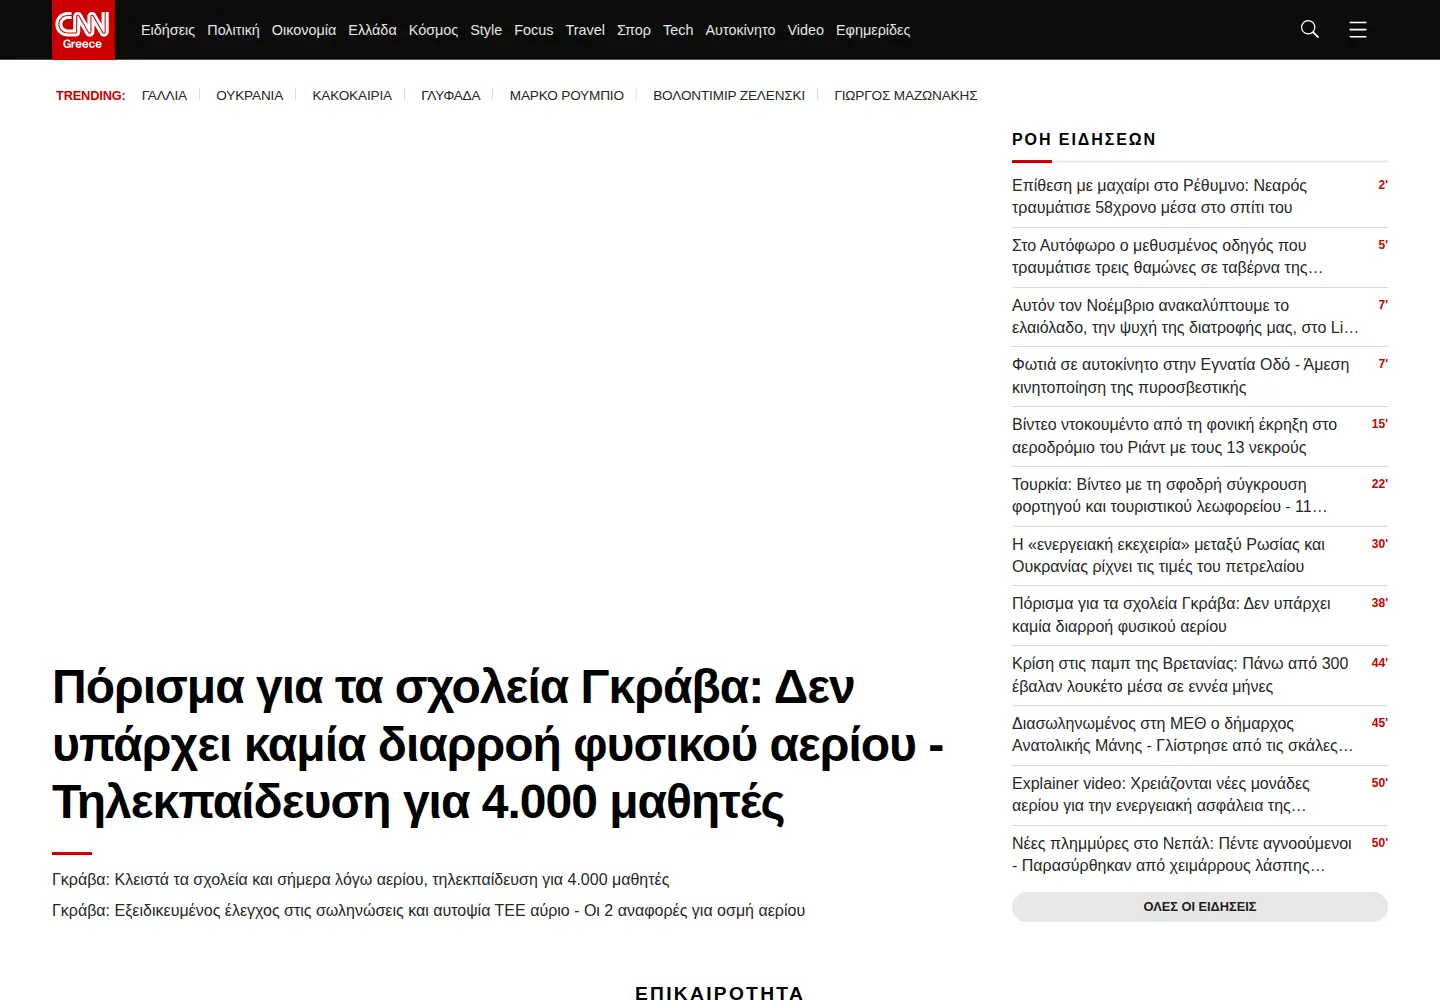Go to the Video section
Image resolution: width=1440 pixels, height=1000 pixels.
(x=805, y=30)
